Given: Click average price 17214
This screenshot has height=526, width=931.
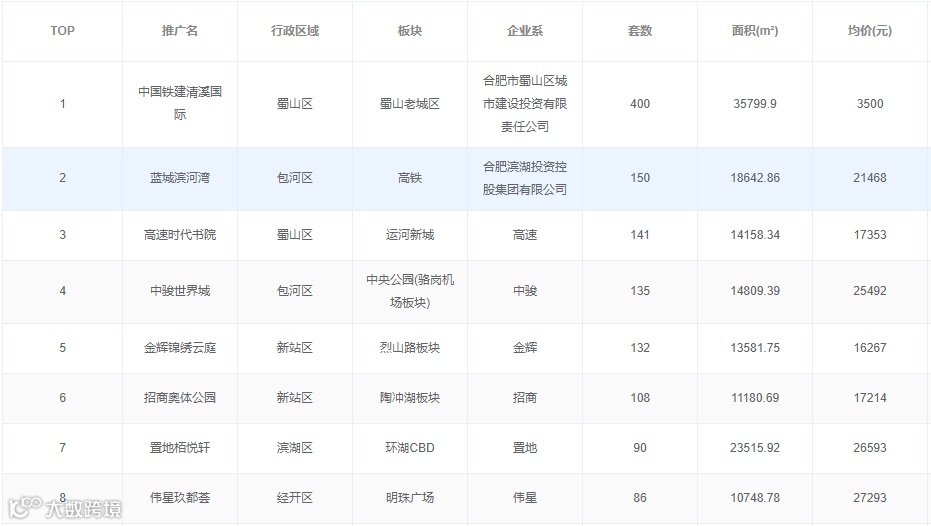Looking at the screenshot, I should (870, 398).
